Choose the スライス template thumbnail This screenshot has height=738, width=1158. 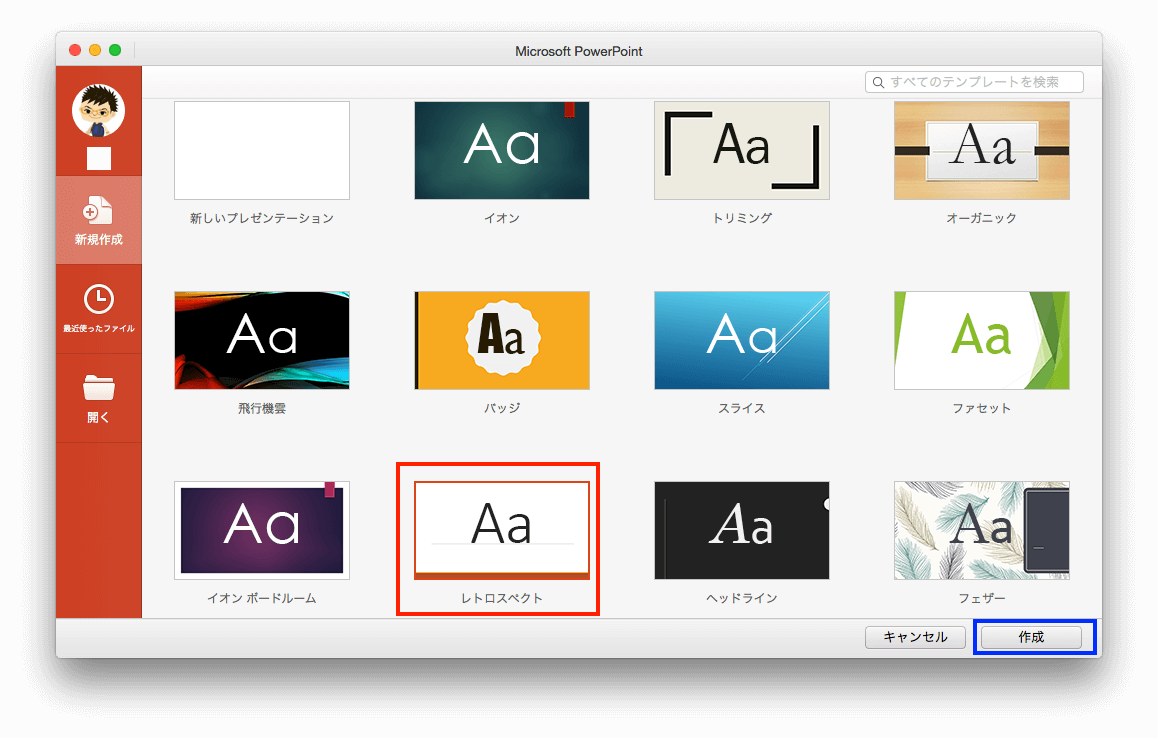click(741, 340)
